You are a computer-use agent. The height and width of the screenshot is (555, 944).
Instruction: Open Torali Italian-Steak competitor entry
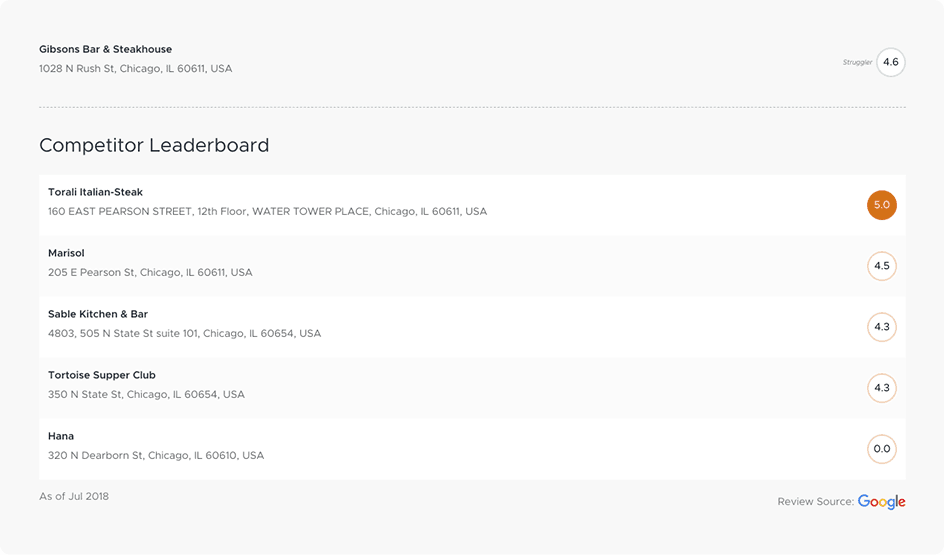[472, 205]
